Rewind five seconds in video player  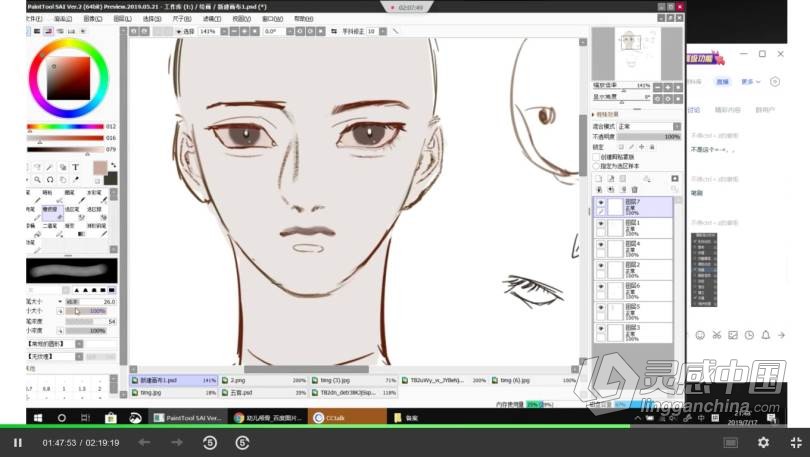[210, 443]
